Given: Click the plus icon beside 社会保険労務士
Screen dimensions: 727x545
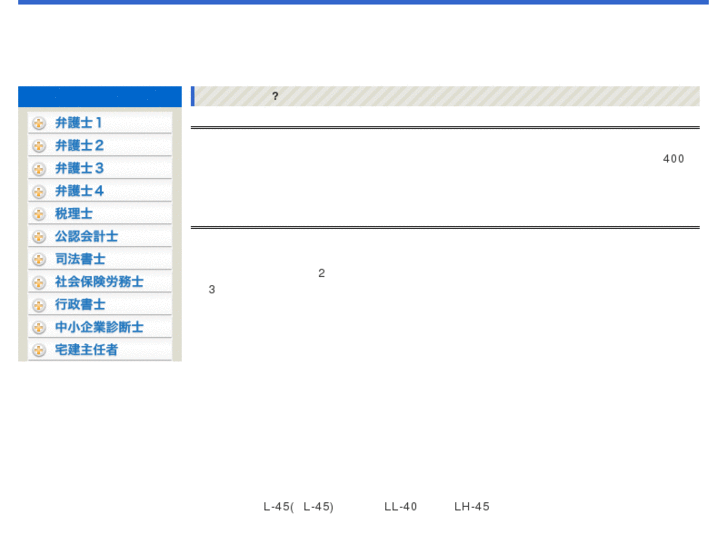Looking at the screenshot, I should (39, 282).
